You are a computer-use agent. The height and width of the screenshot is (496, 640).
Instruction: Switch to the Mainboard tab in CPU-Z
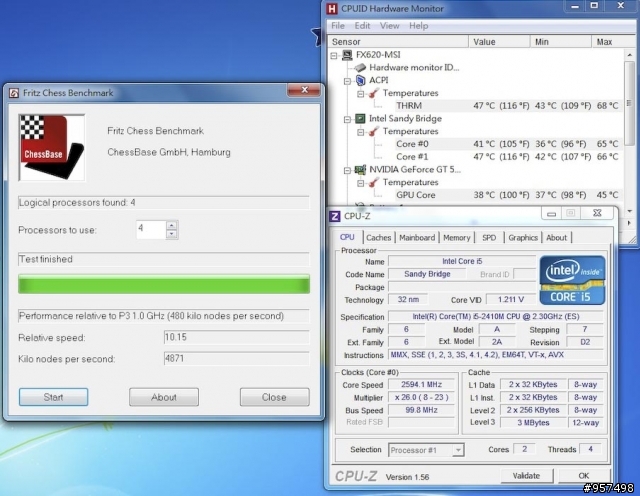tap(417, 238)
